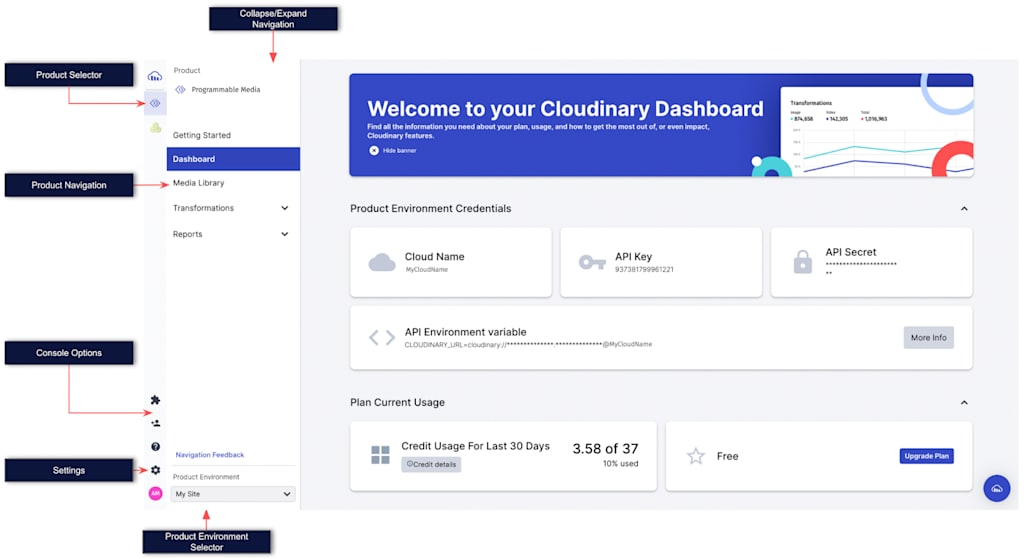Open the pink user avatar

155,493
